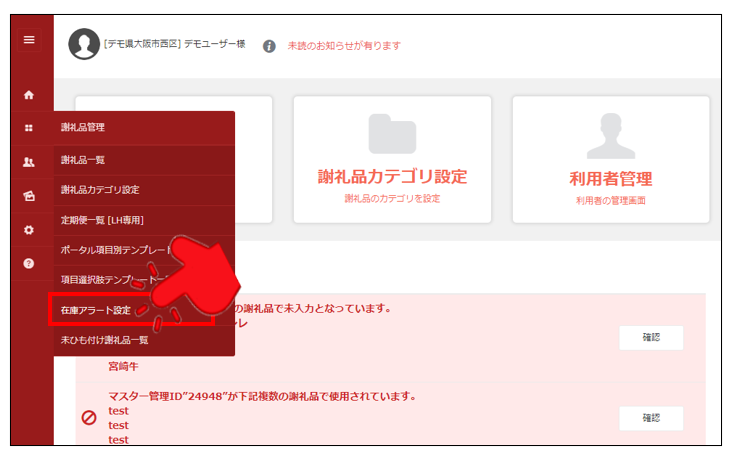The height and width of the screenshot is (458, 736).
Task: Choose ポータル項目別テンプレート menu item
Action: pyautogui.click(x=110, y=250)
